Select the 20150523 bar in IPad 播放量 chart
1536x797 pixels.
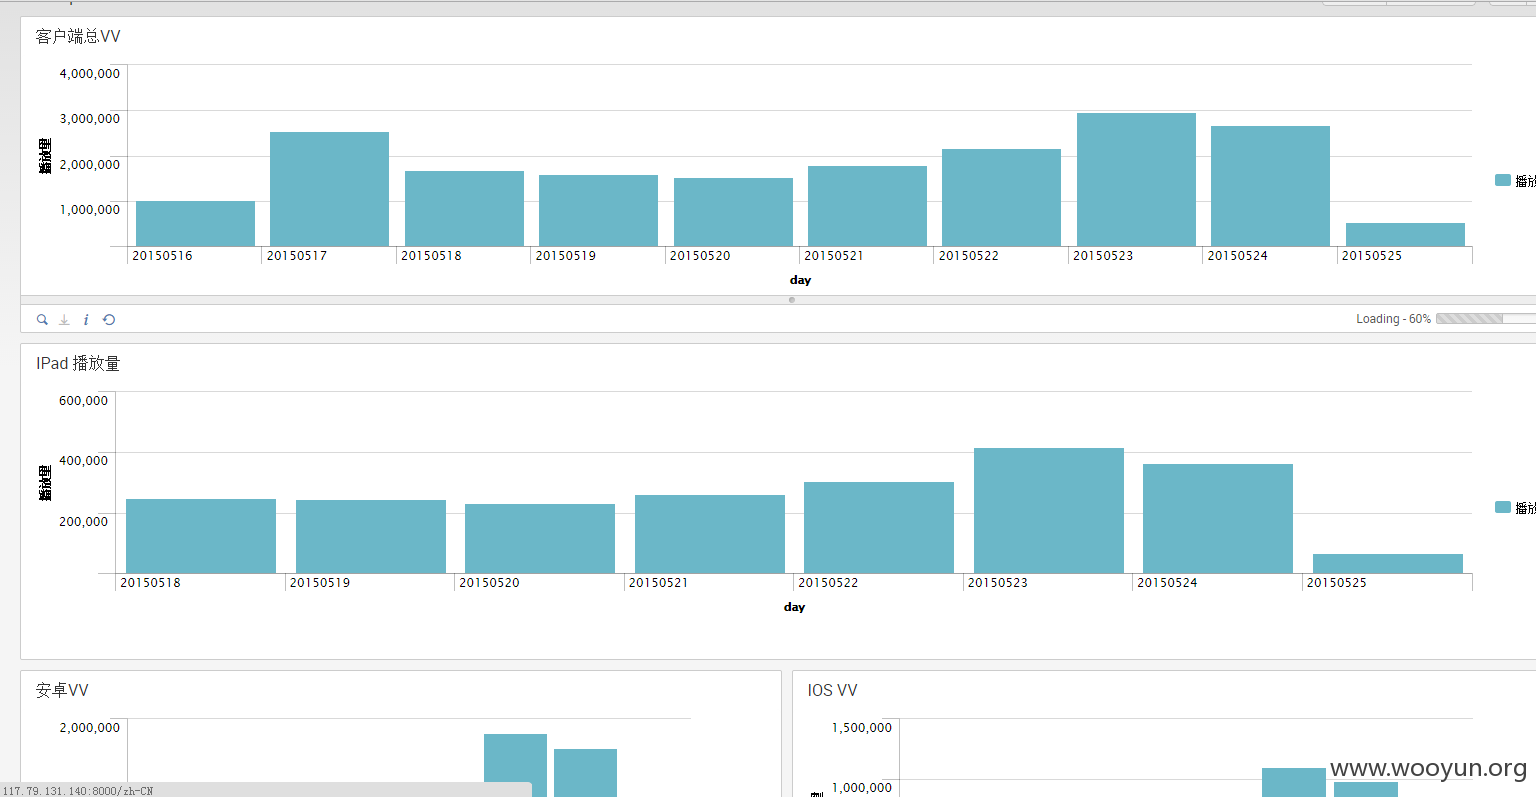coord(1049,510)
